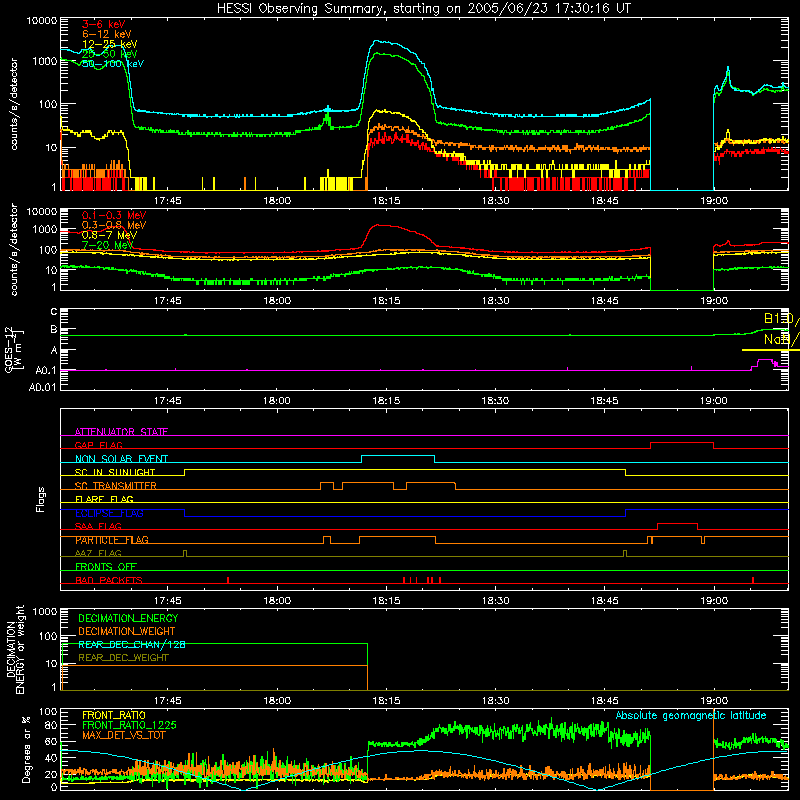This screenshot has height=800, width=800.
Task: Select the 12-25 keV legend label
Action: pos(110,44)
